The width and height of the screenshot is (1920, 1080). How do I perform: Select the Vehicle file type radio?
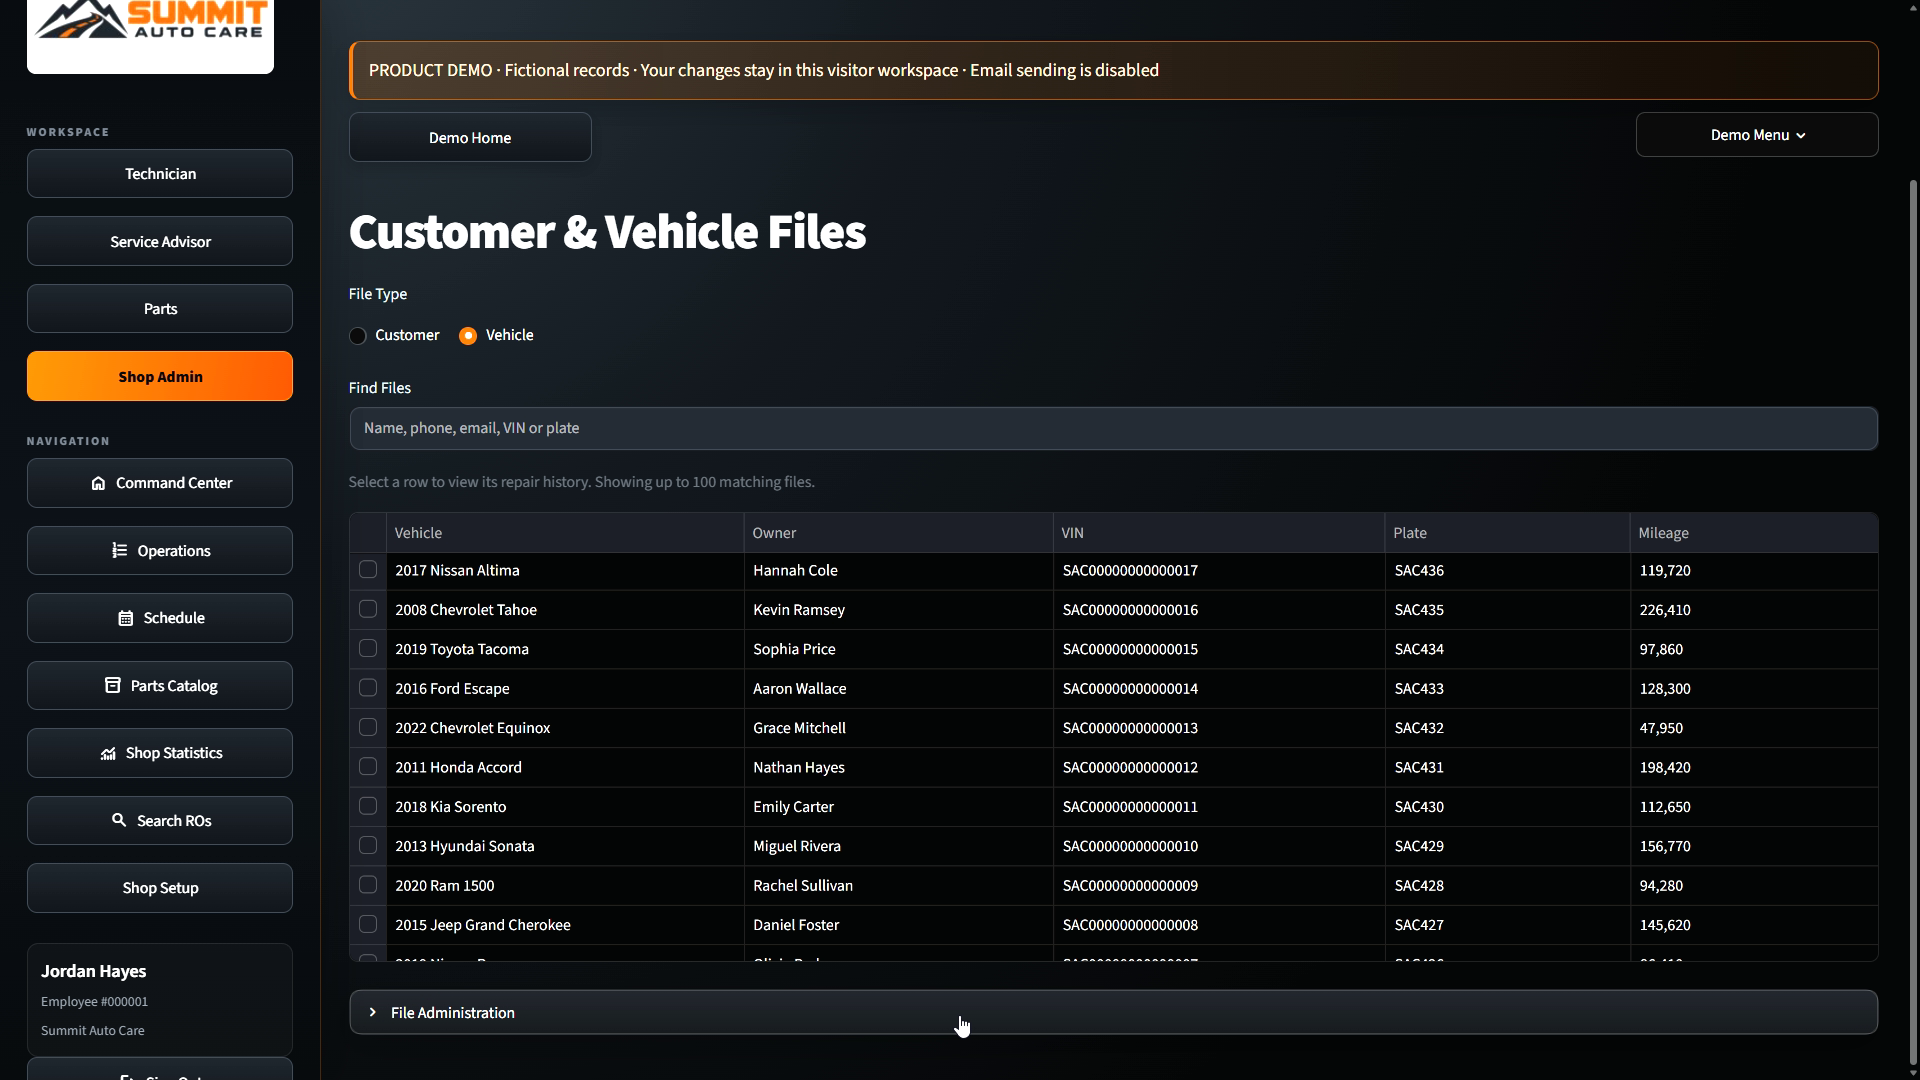pos(468,336)
